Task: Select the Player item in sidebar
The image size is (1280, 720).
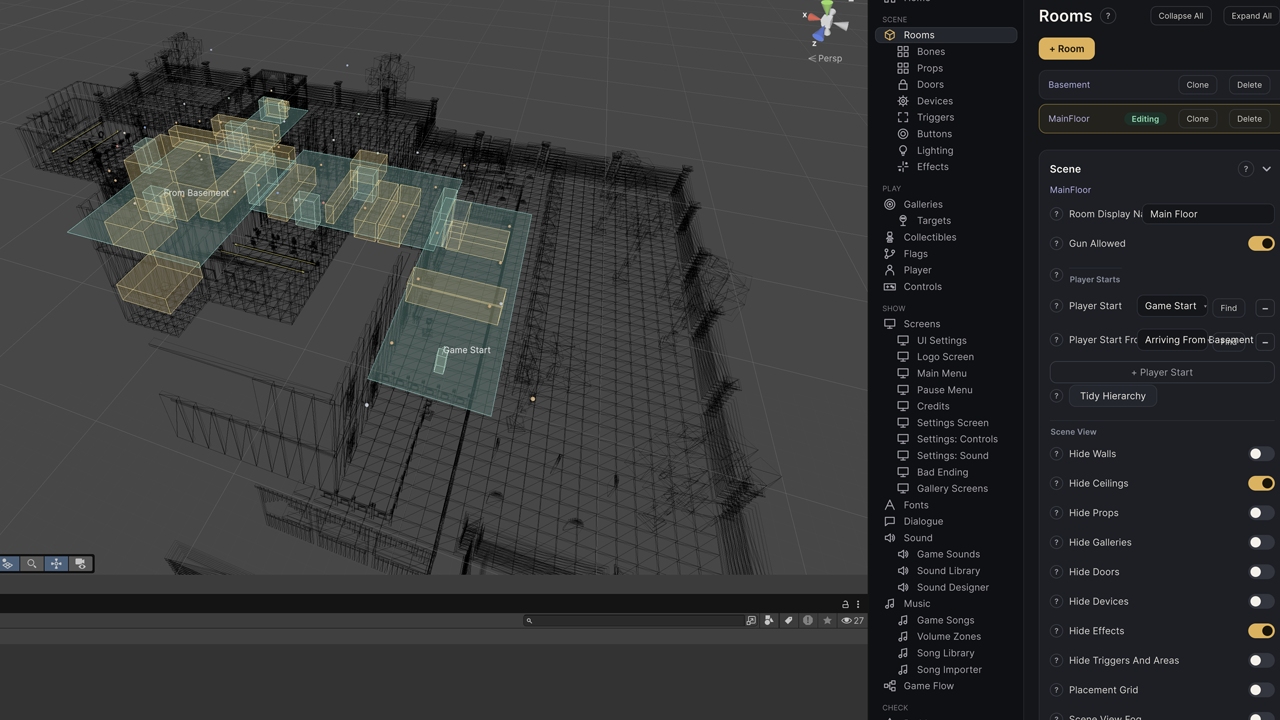Action: [x=917, y=270]
